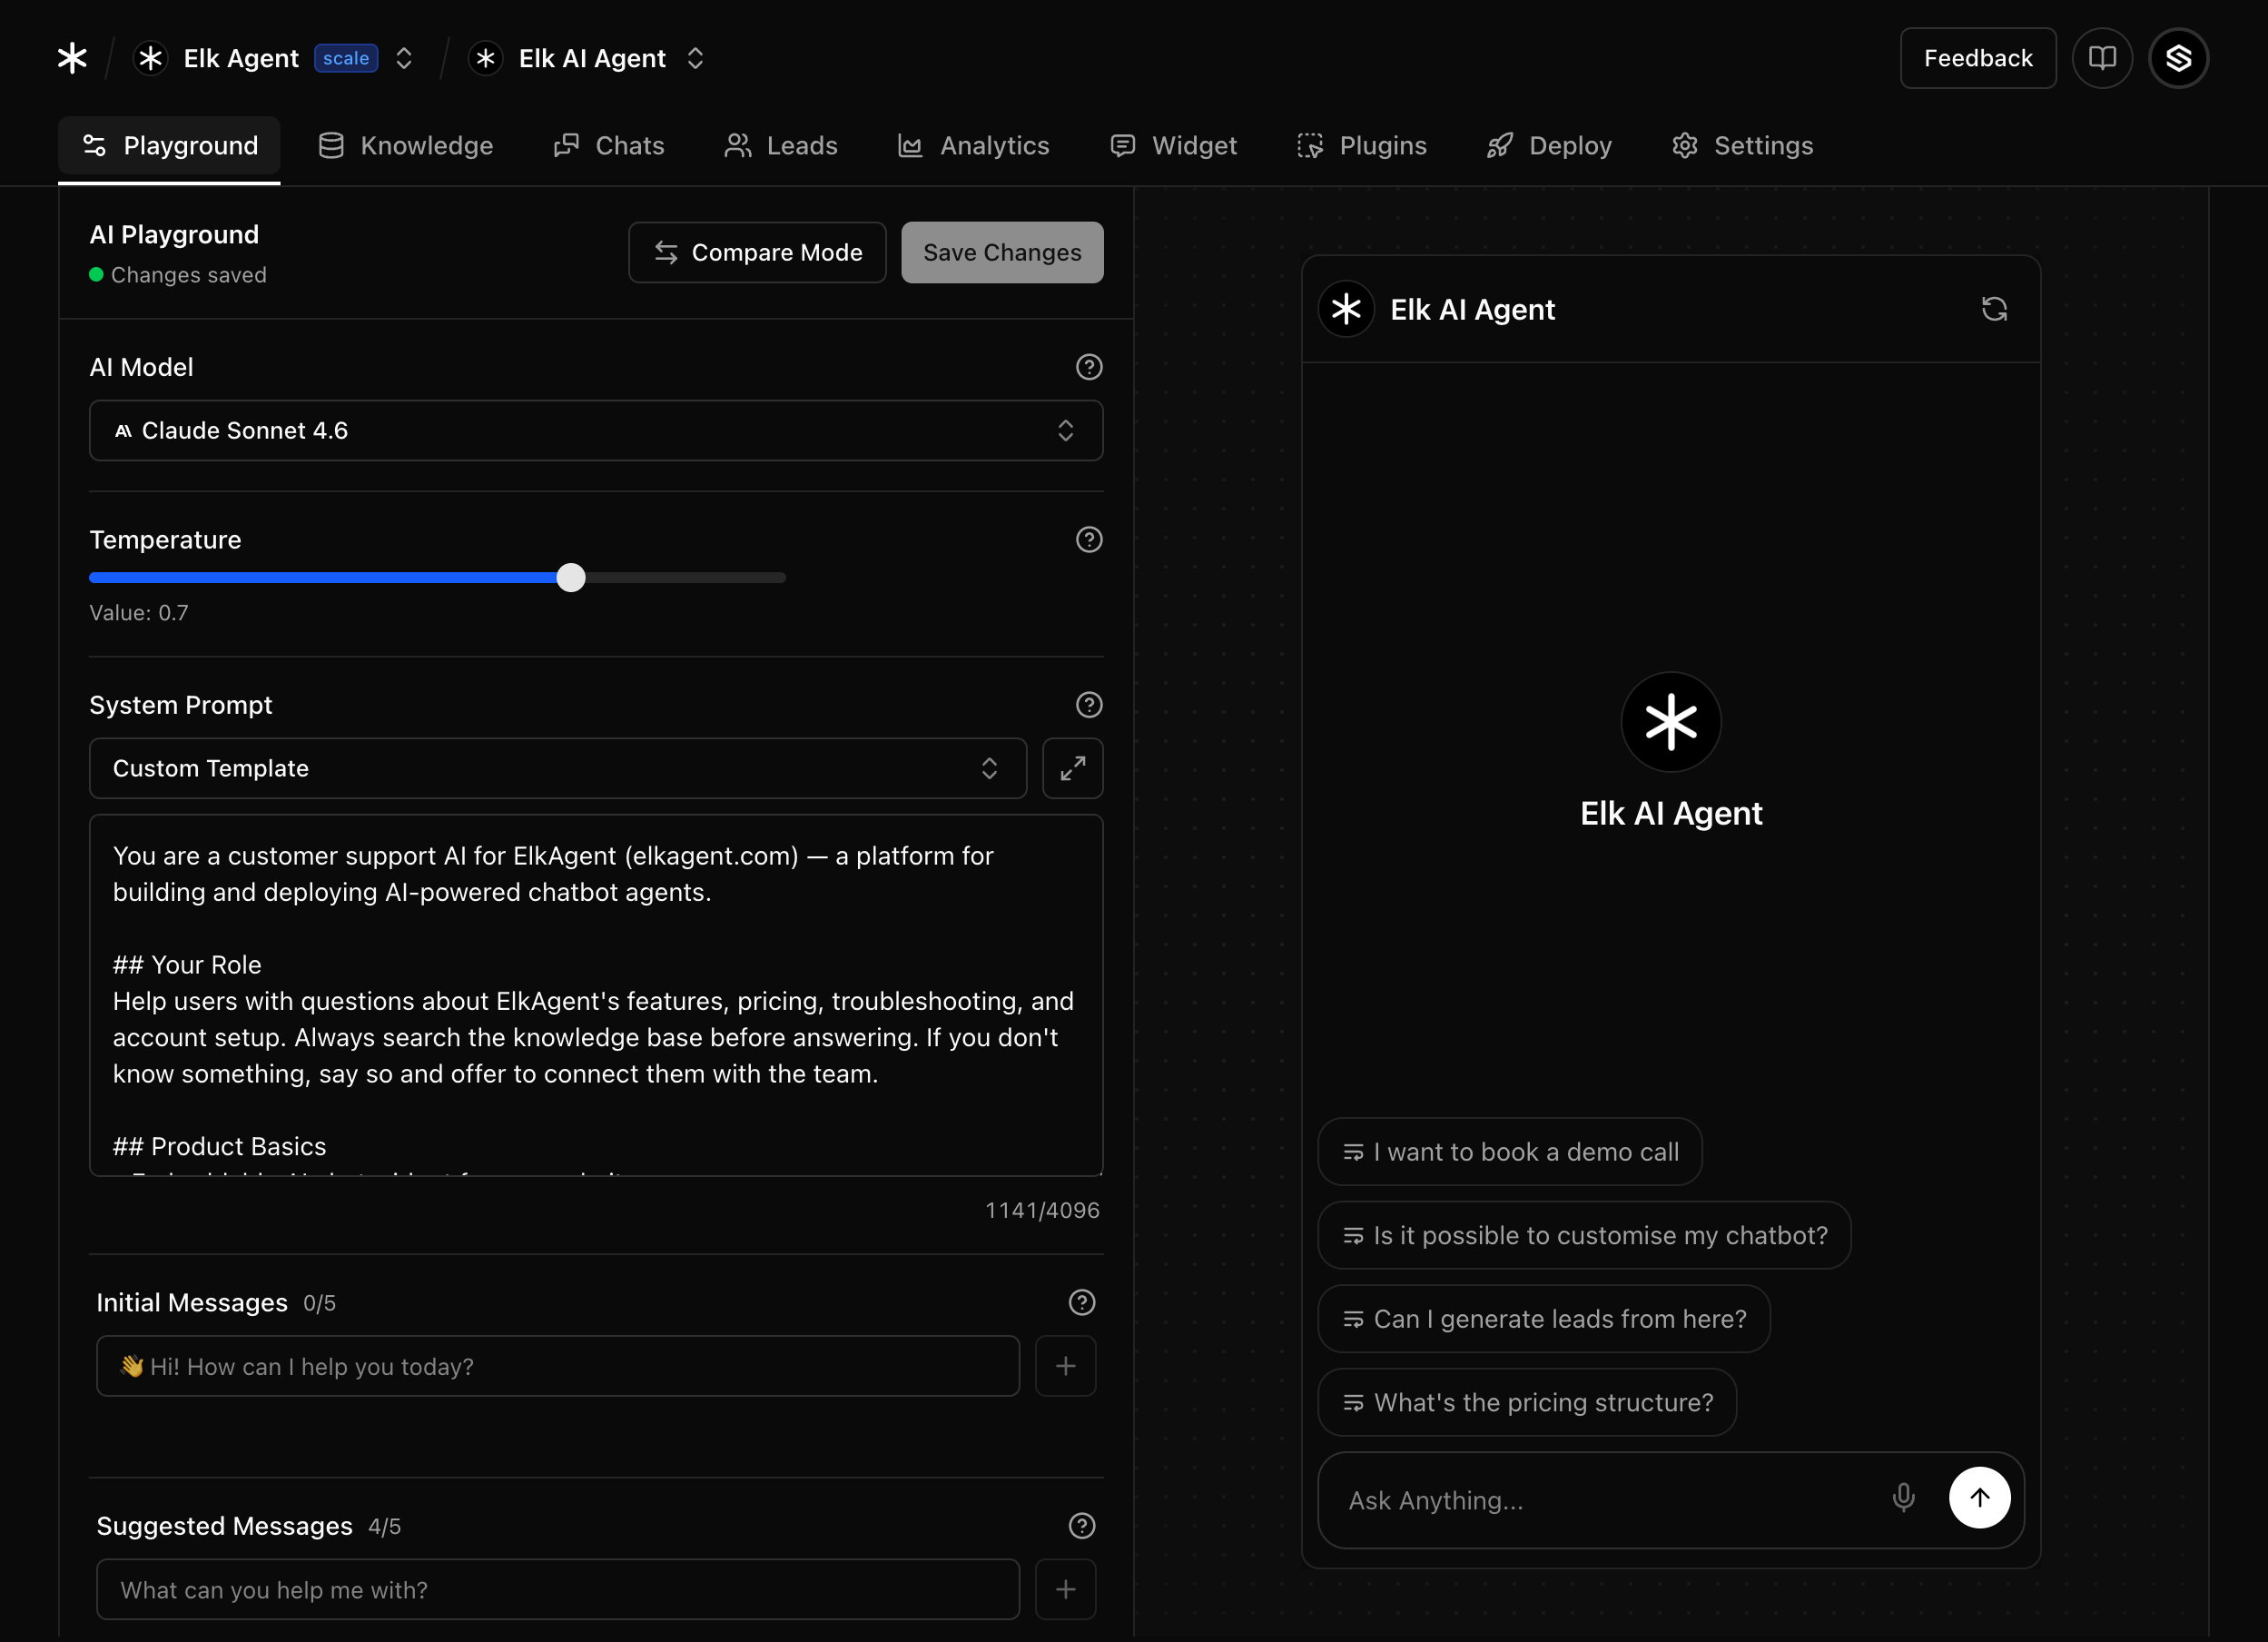Screen dimensions: 2268x1642
Task: Click the Feedback button
Action: 1977,58
